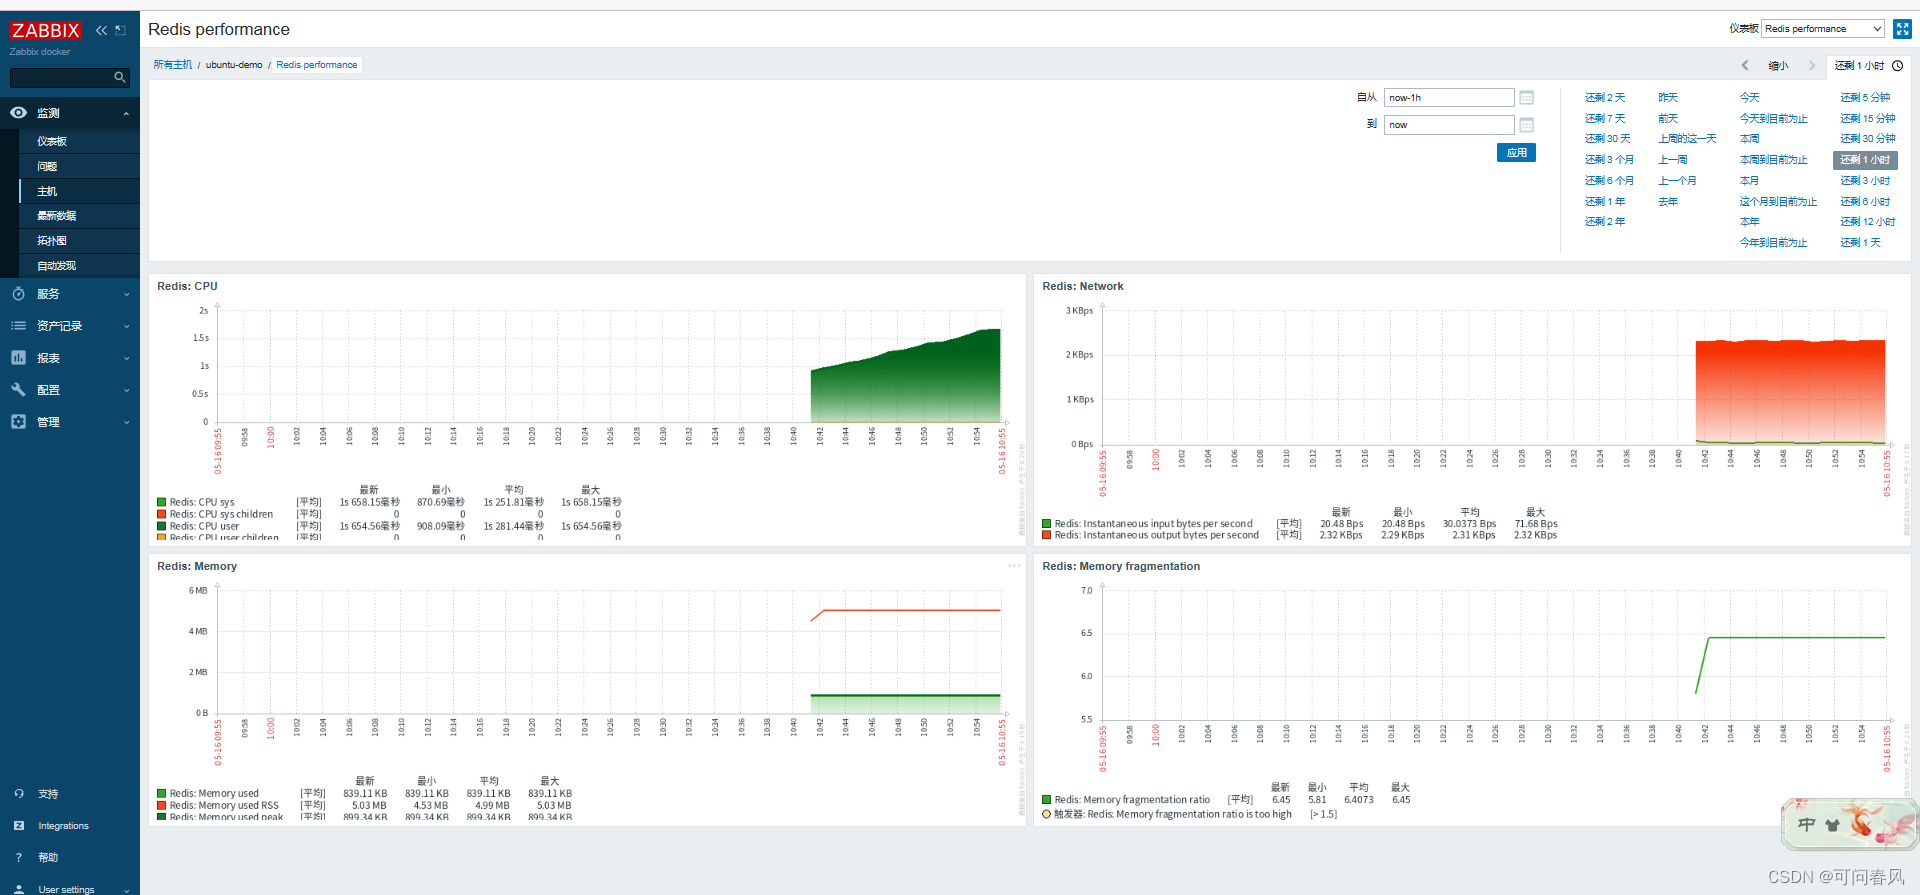
Task: Click the Support 支持 link in sidebar
Action: pyautogui.click(x=48, y=794)
